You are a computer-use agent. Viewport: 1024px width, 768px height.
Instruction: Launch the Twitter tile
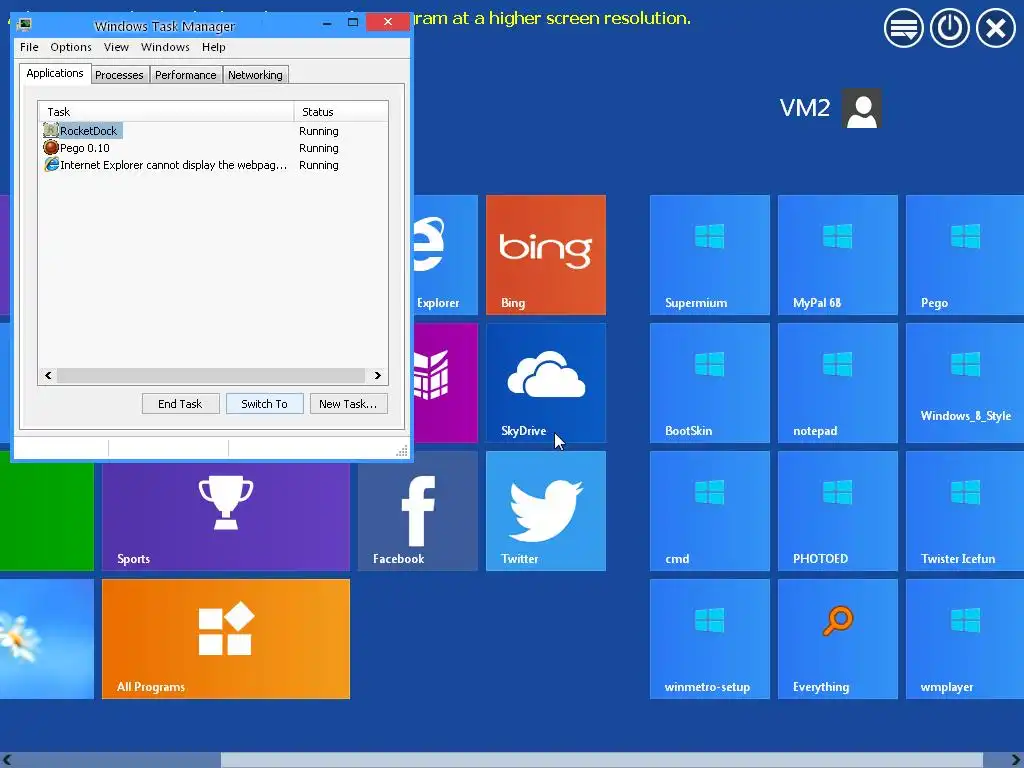point(545,511)
